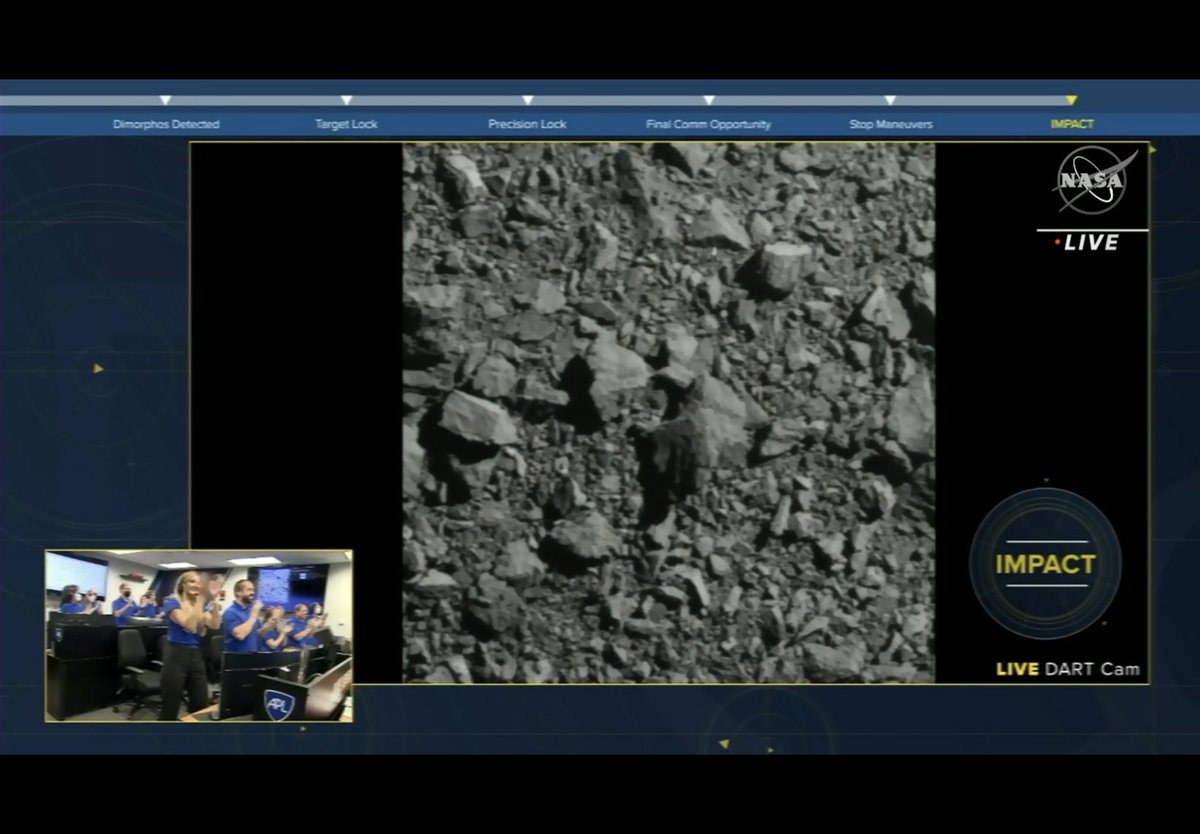The image size is (1200, 834).
Task: Click the asteroid surface DART camera feed
Action: click(669, 412)
